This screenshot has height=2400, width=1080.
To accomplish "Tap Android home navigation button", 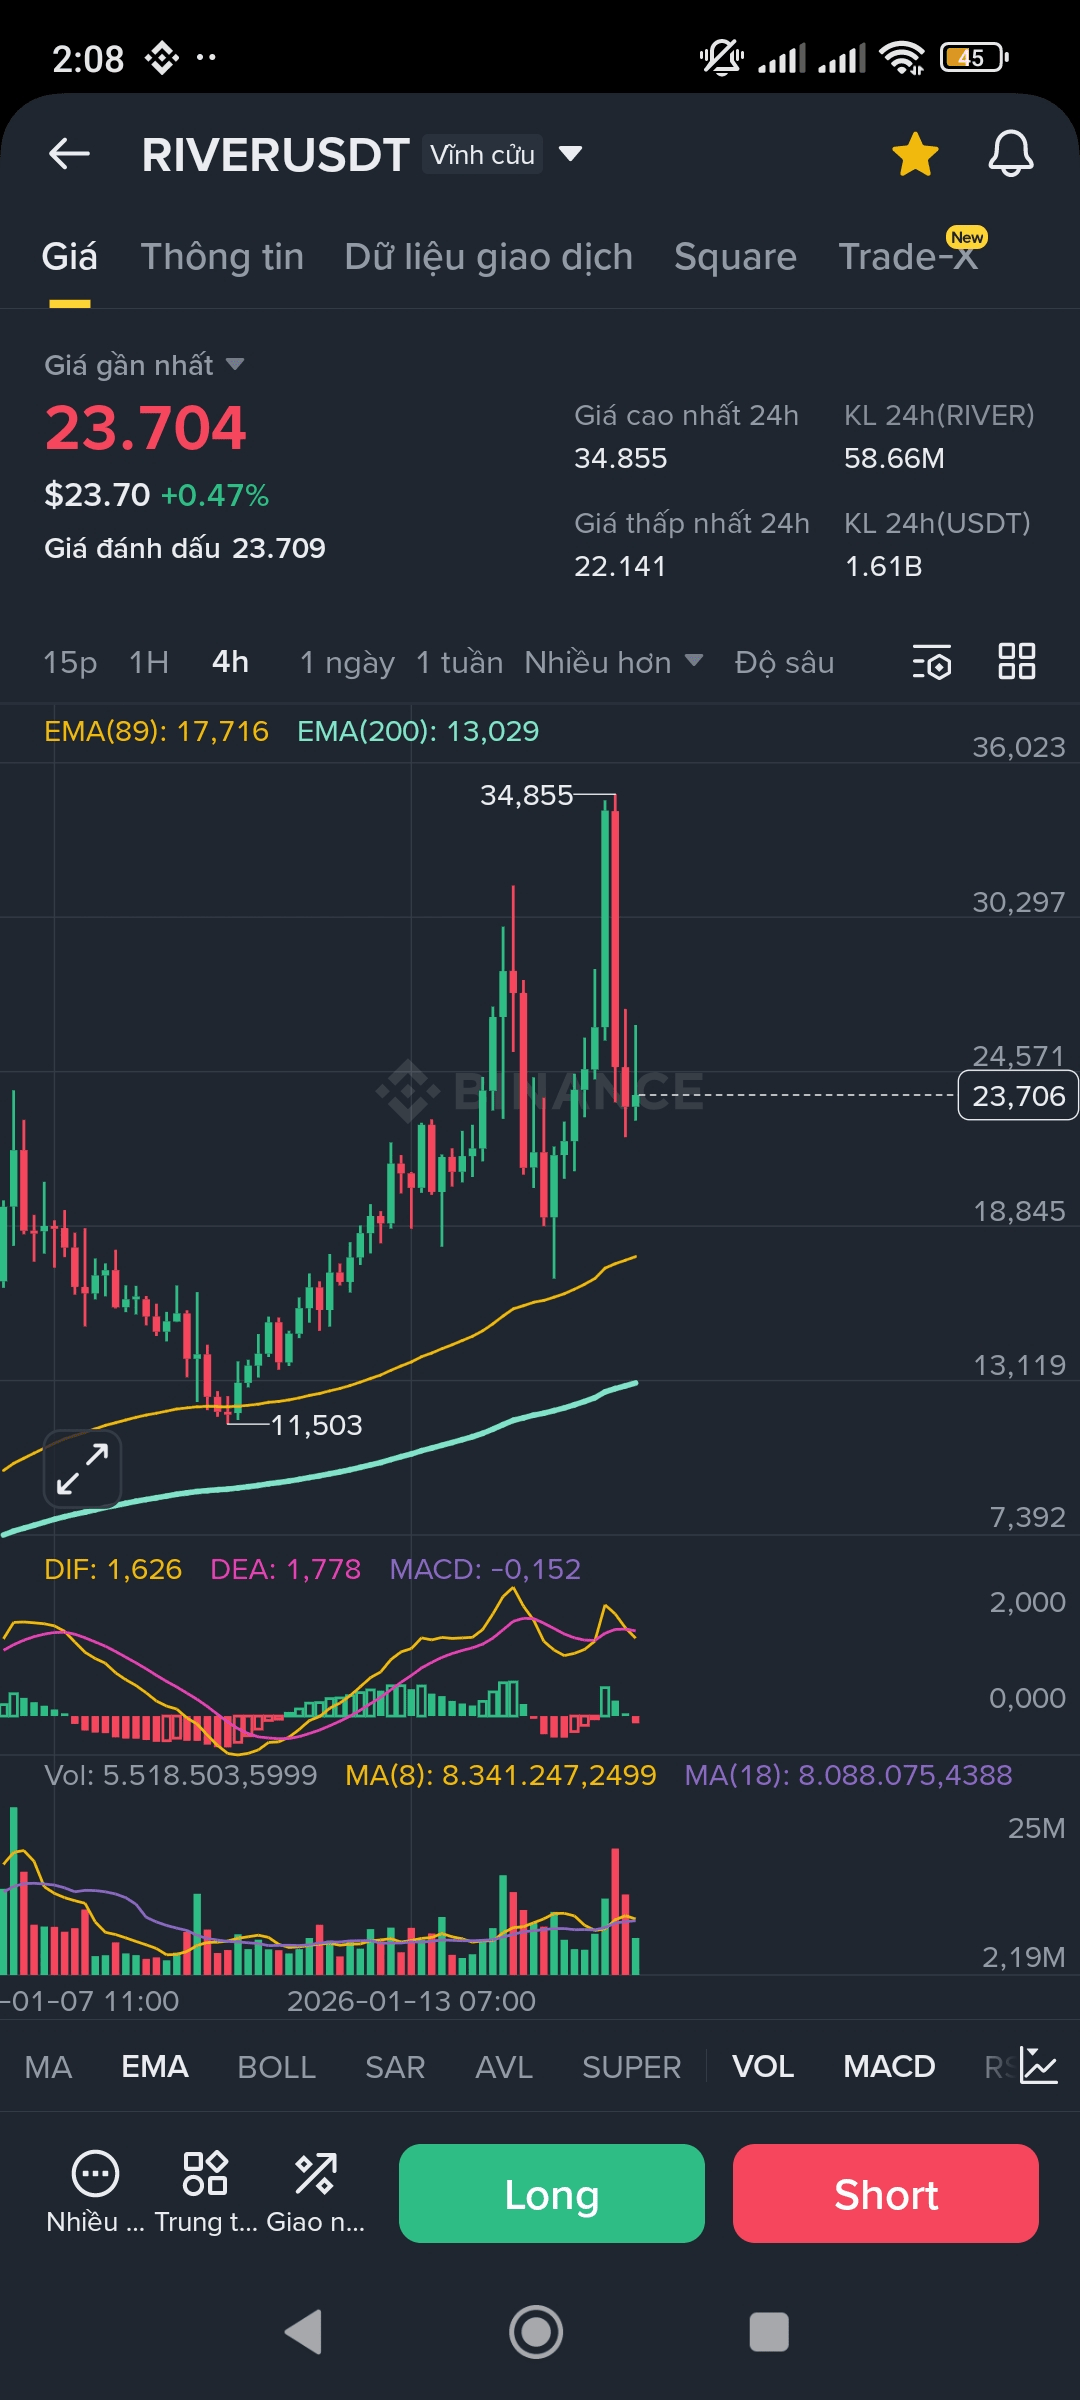I will tap(537, 2332).
